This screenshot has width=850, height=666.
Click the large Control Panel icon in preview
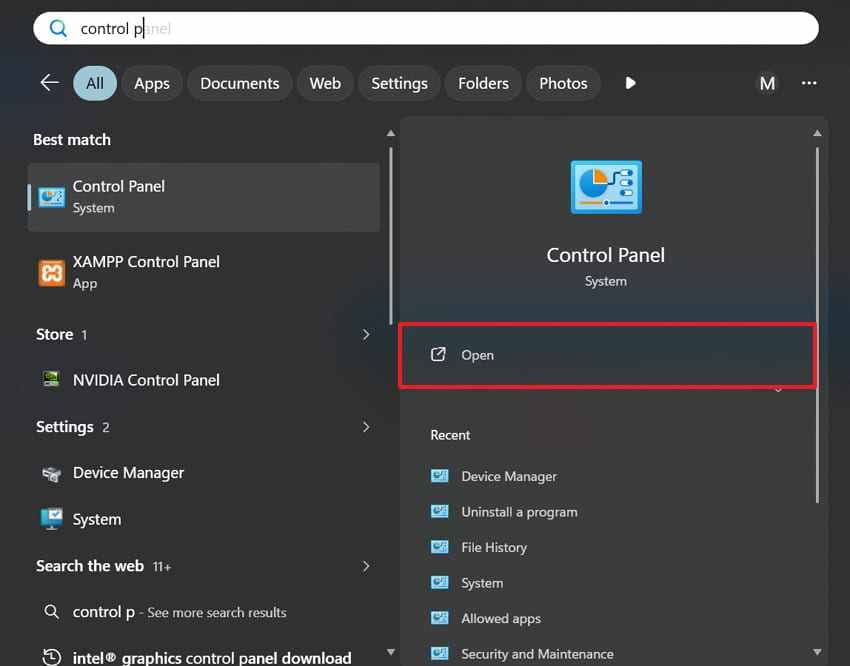tap(606, 187)
